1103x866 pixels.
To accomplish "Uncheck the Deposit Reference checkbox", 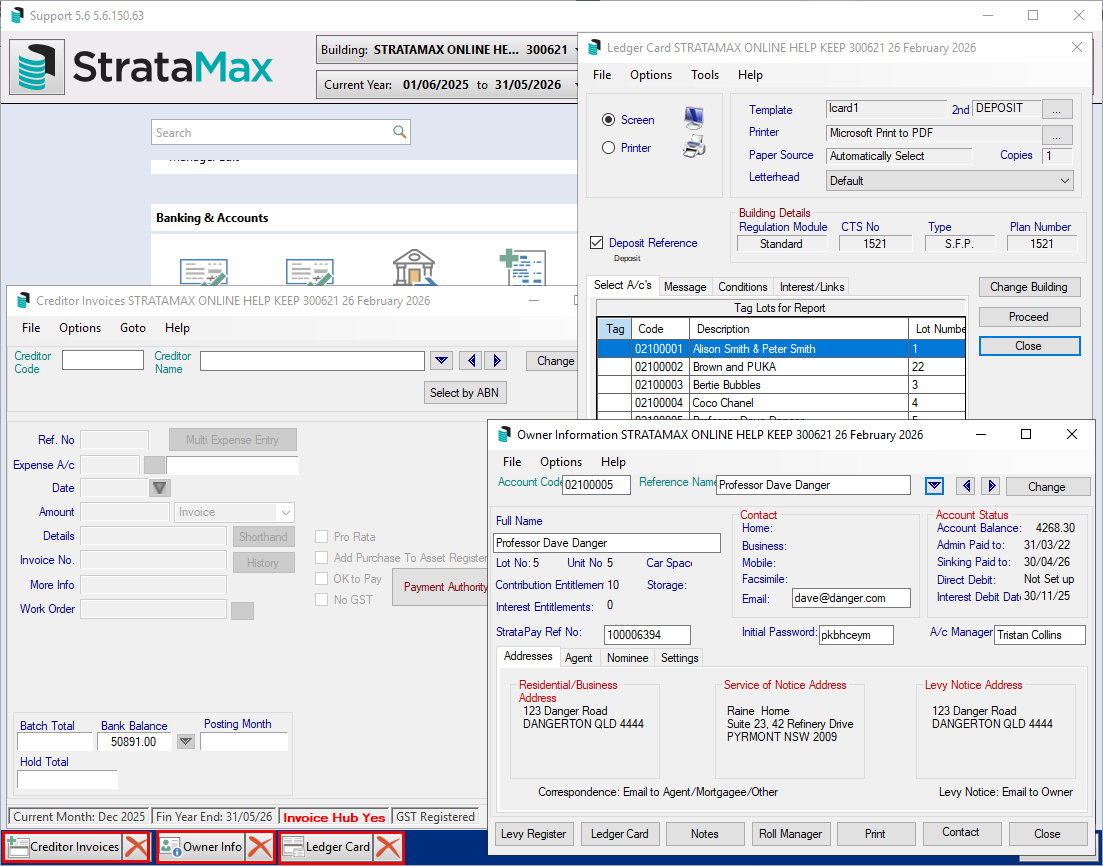I will pos(597,243).
